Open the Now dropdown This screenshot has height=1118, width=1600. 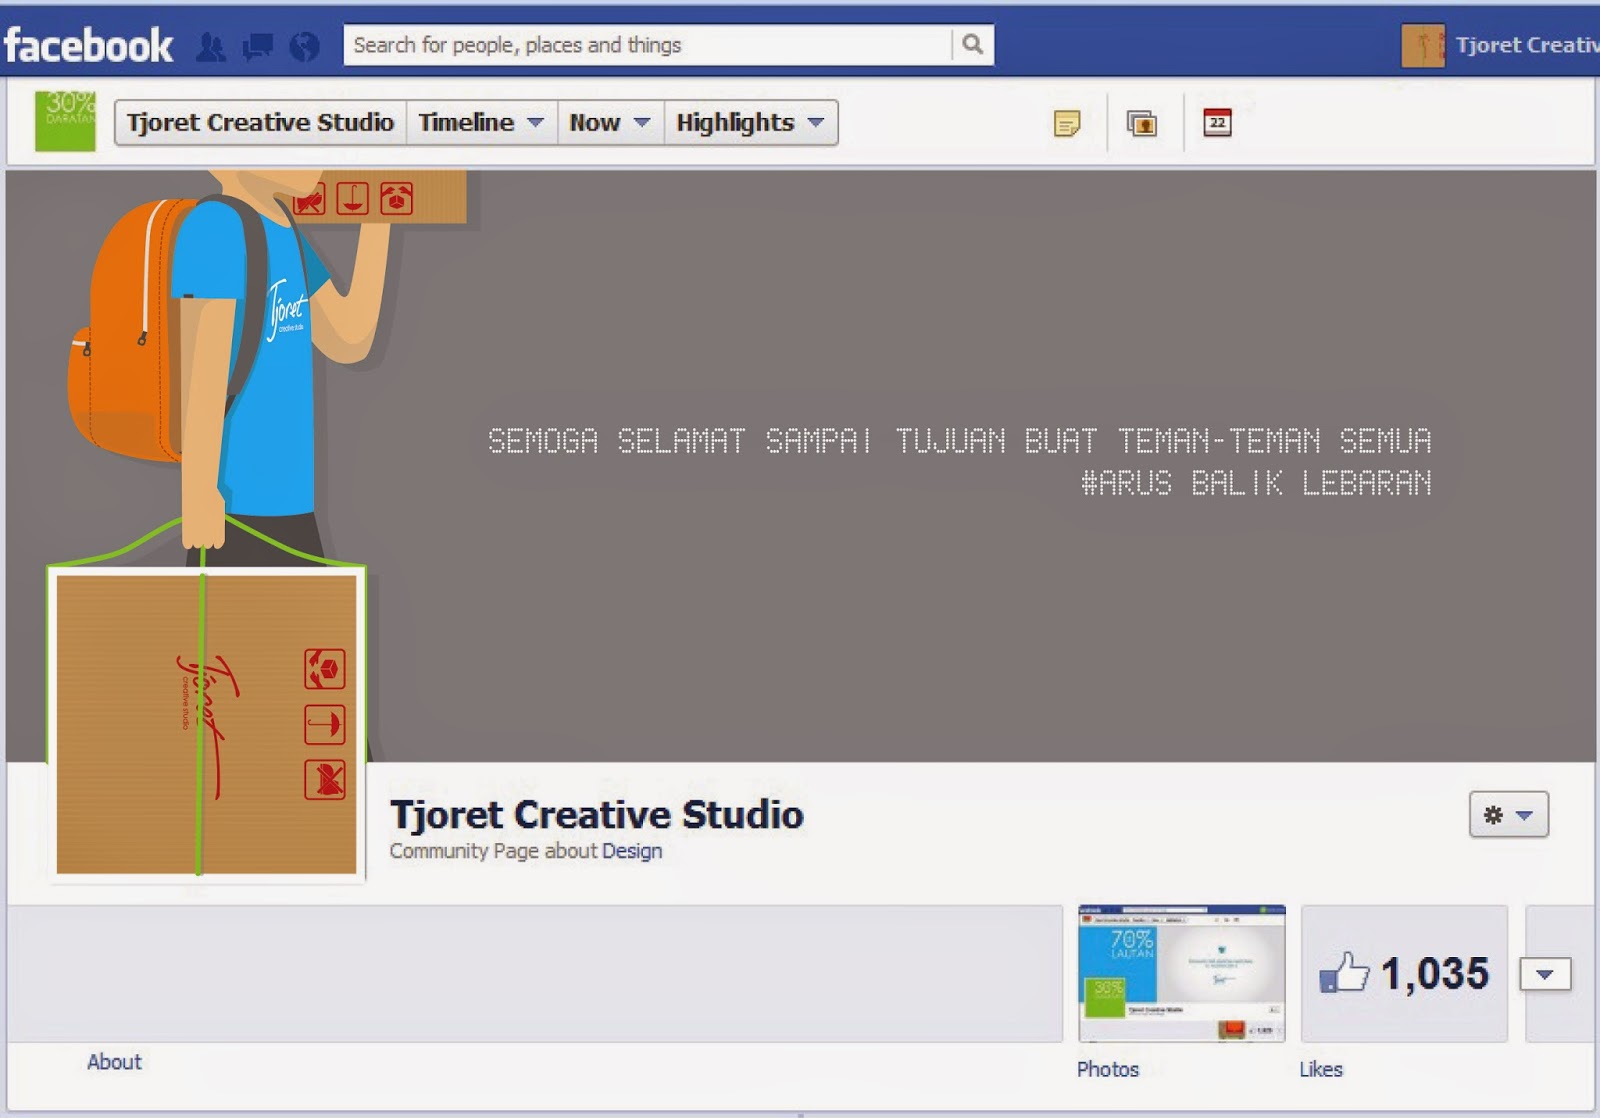[610, 122]
